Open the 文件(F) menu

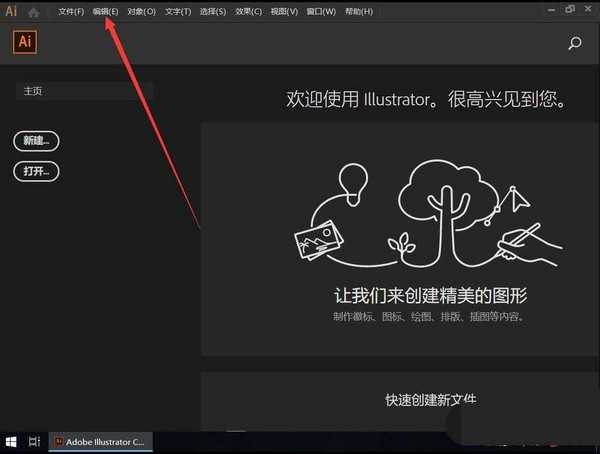pos(72,12)
